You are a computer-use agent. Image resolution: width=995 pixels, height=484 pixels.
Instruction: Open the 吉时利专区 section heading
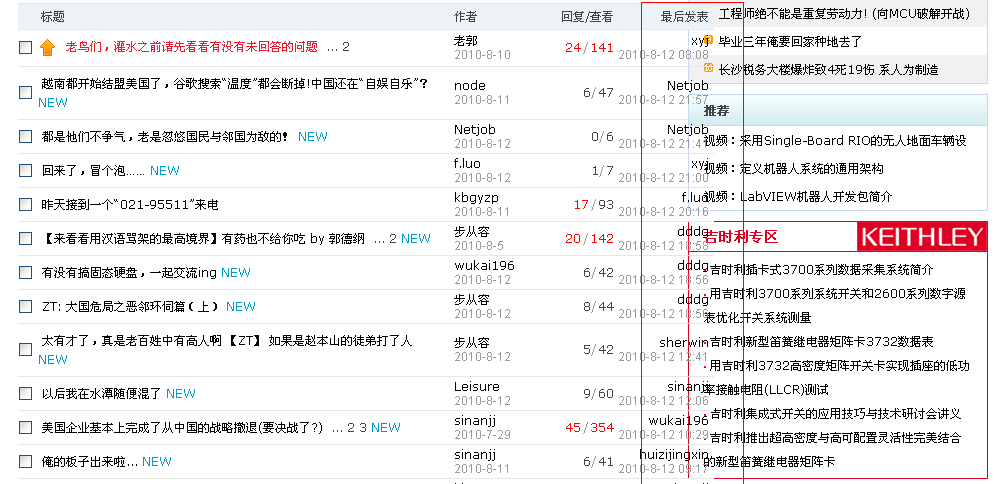pyautogui.click(x=741, y=237)
